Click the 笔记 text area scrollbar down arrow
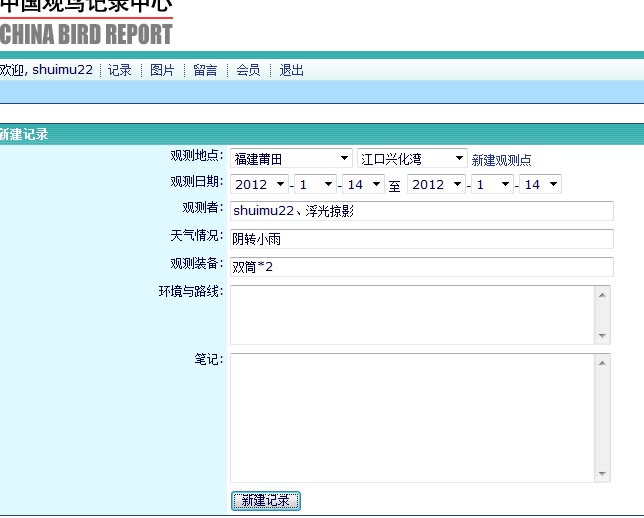The height and width of the screenshot is (518, 644). tap(602, 474)
